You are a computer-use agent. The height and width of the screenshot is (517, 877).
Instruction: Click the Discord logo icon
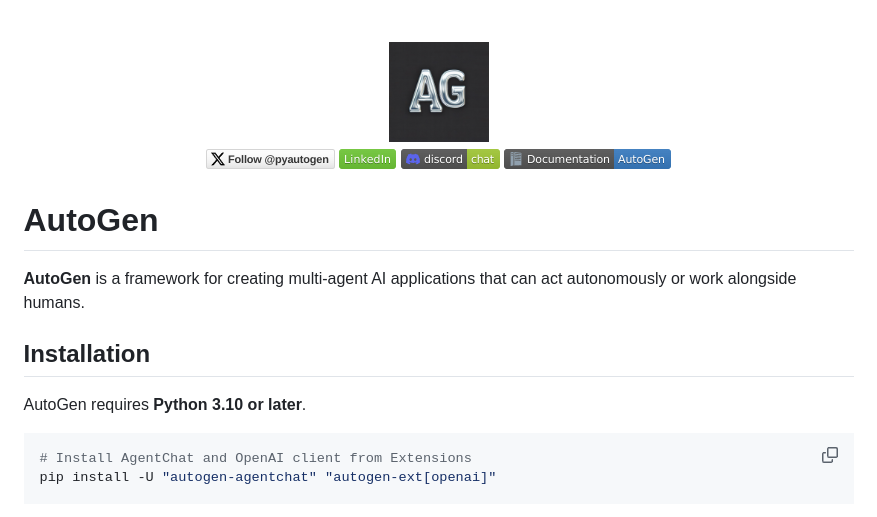tap(412, 159)
